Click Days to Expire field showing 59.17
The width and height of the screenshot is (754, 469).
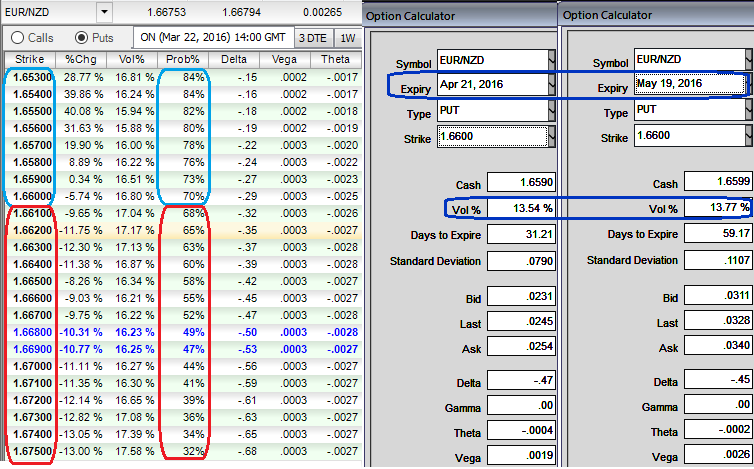(716, 235)
